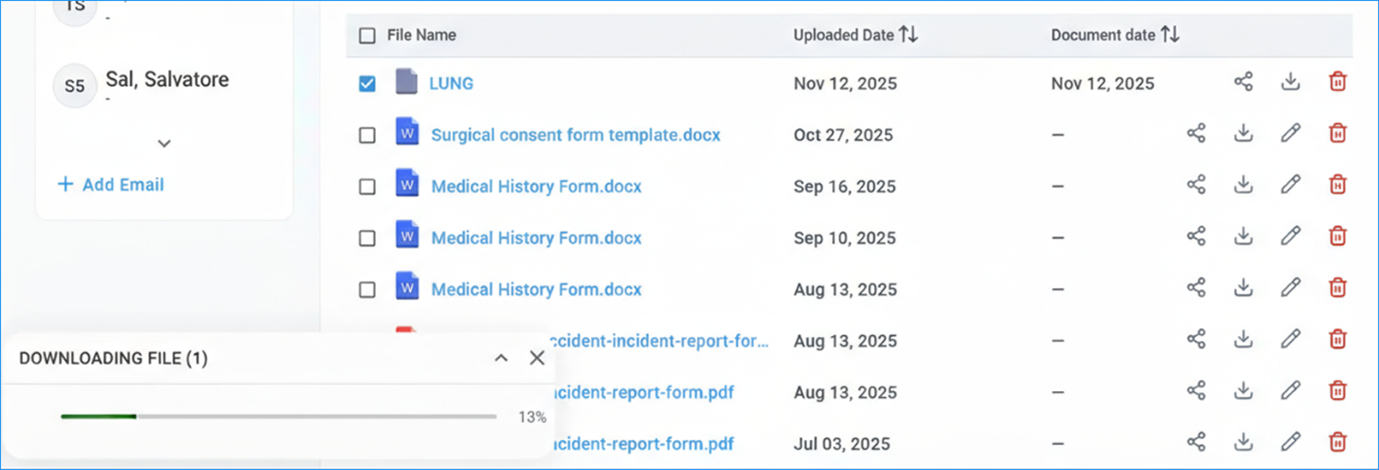
Task: Download the LUNG folder
Action: 1291,83
